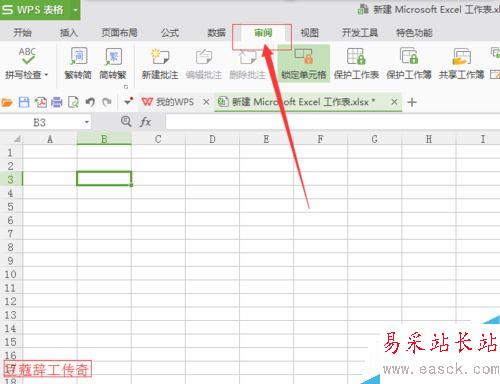This screenshot has height=384, width=500.
Task: Click the undo arrow
Action: [x=90, y=102]
